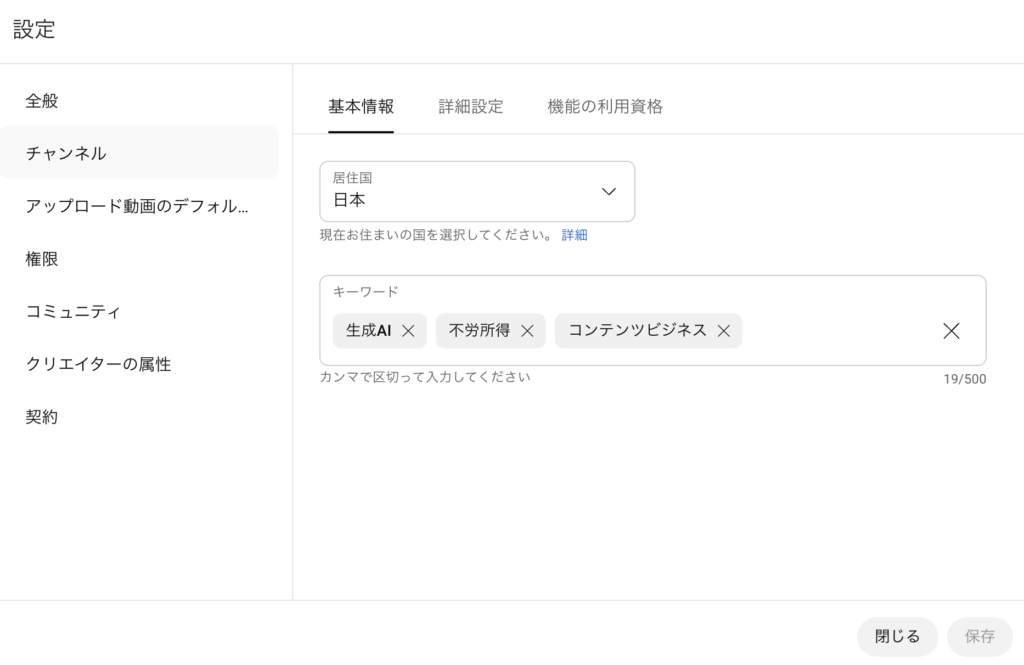Open 全般 settings in the sidebar
This screenshot has width=1024, height=665.
click(42, 101)
